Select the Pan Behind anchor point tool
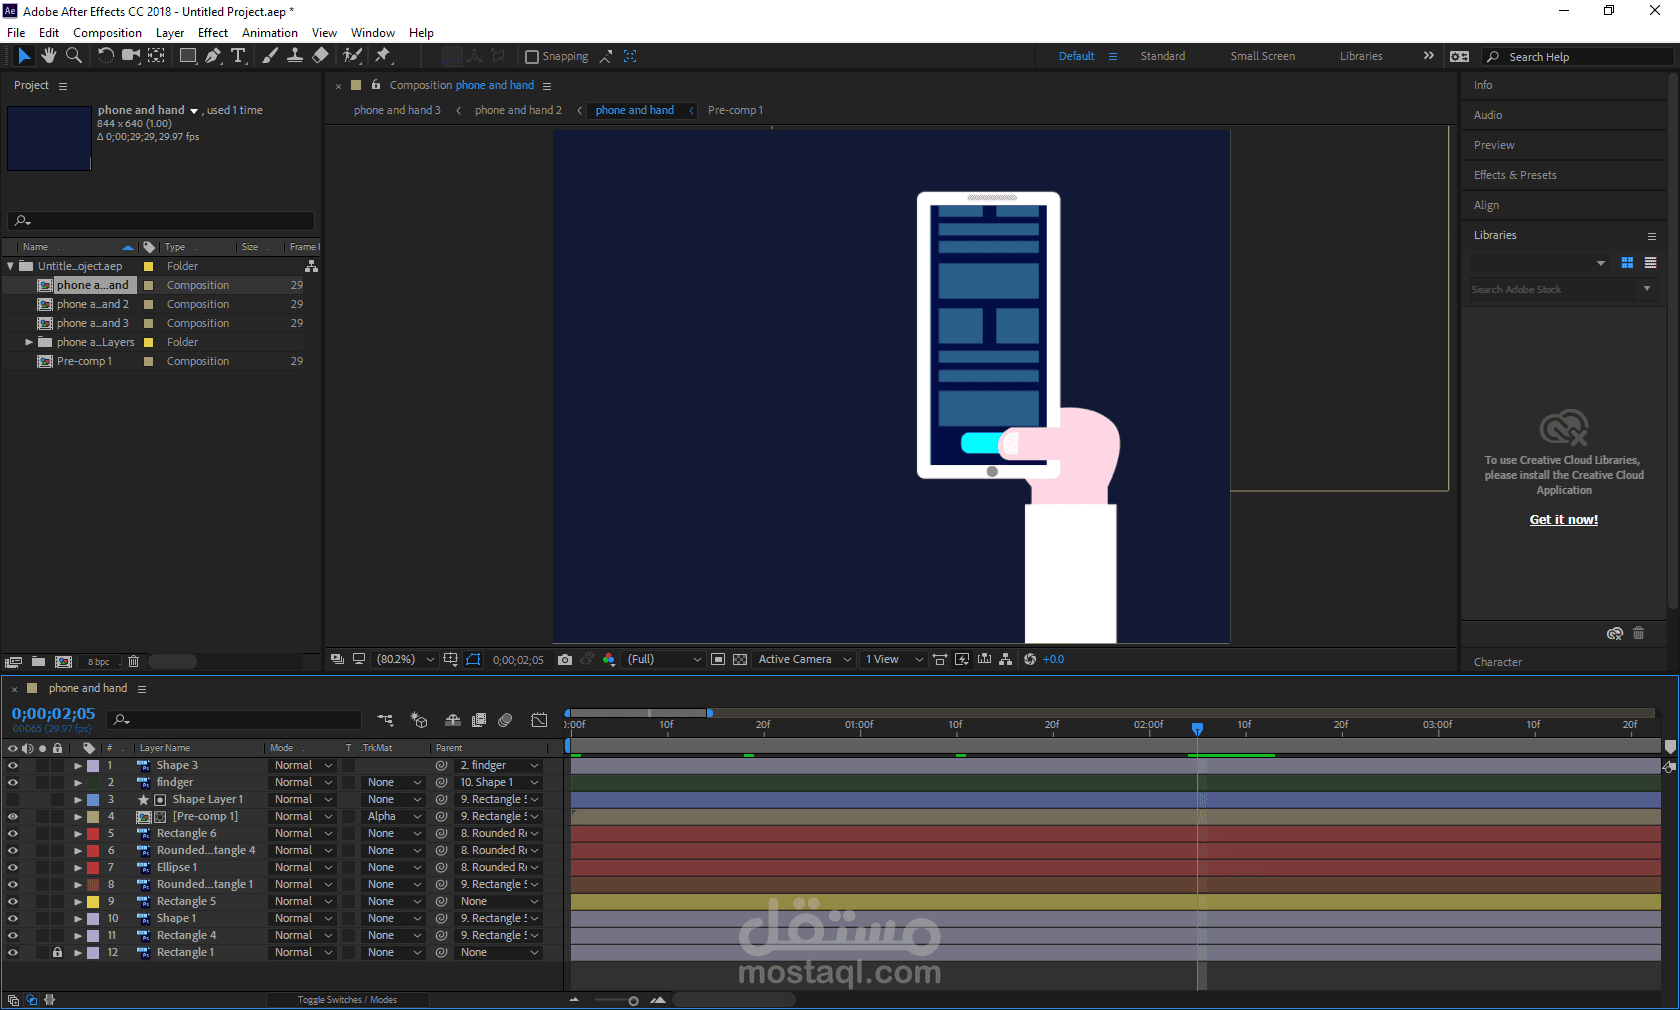Image resolution: width=1680 pixels, height=1010 pixels. 157,56
